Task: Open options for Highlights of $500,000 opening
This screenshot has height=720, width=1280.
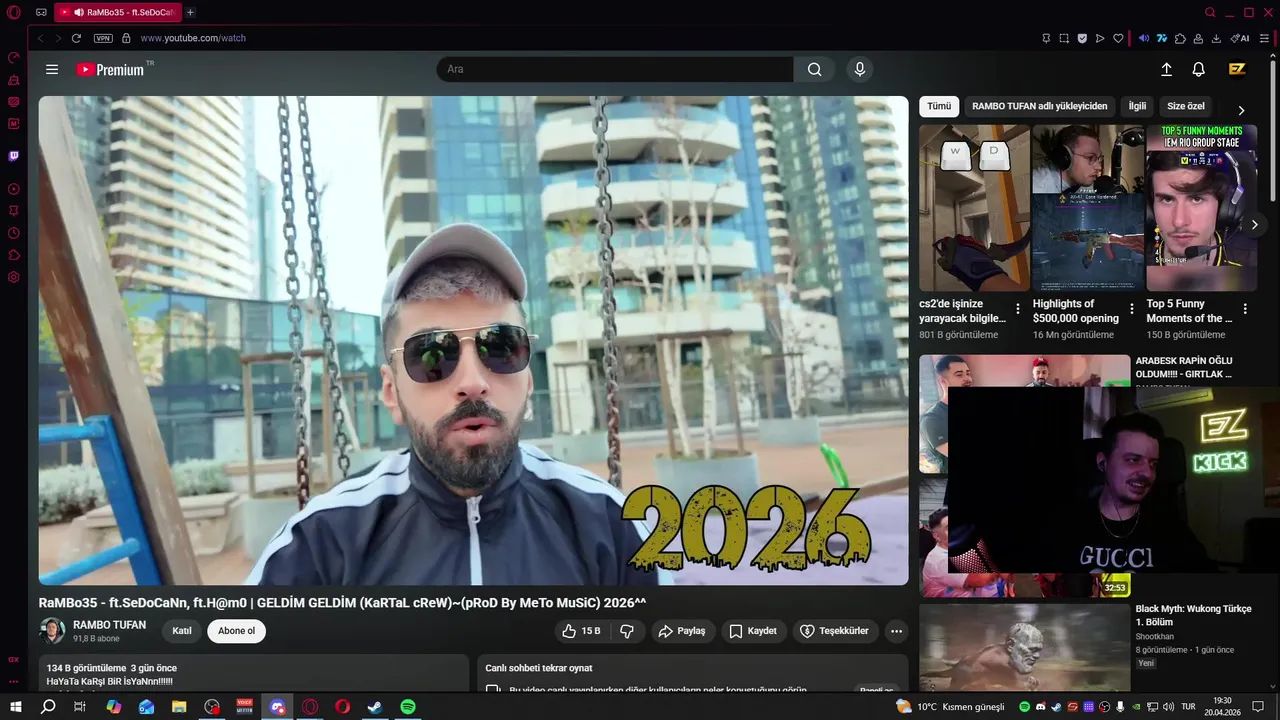Action: point(1132,309)
